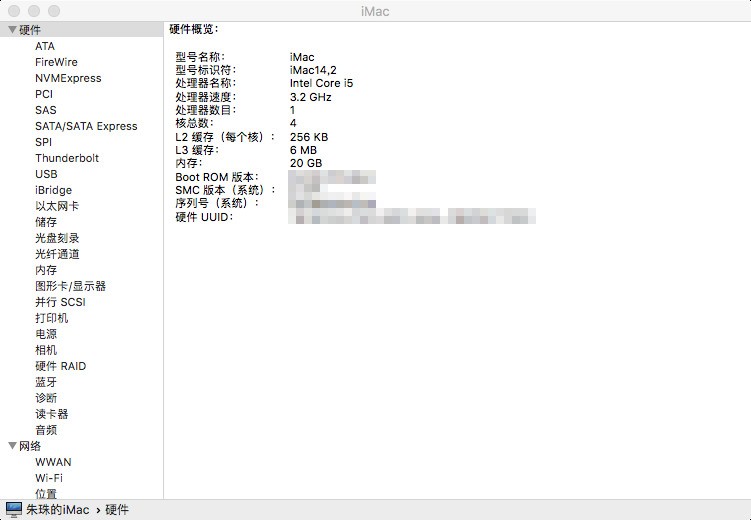This screenshot has width=751, height=520.
Task: Click 朱珠的iMac in the path bar
Action: coord(57,509)
